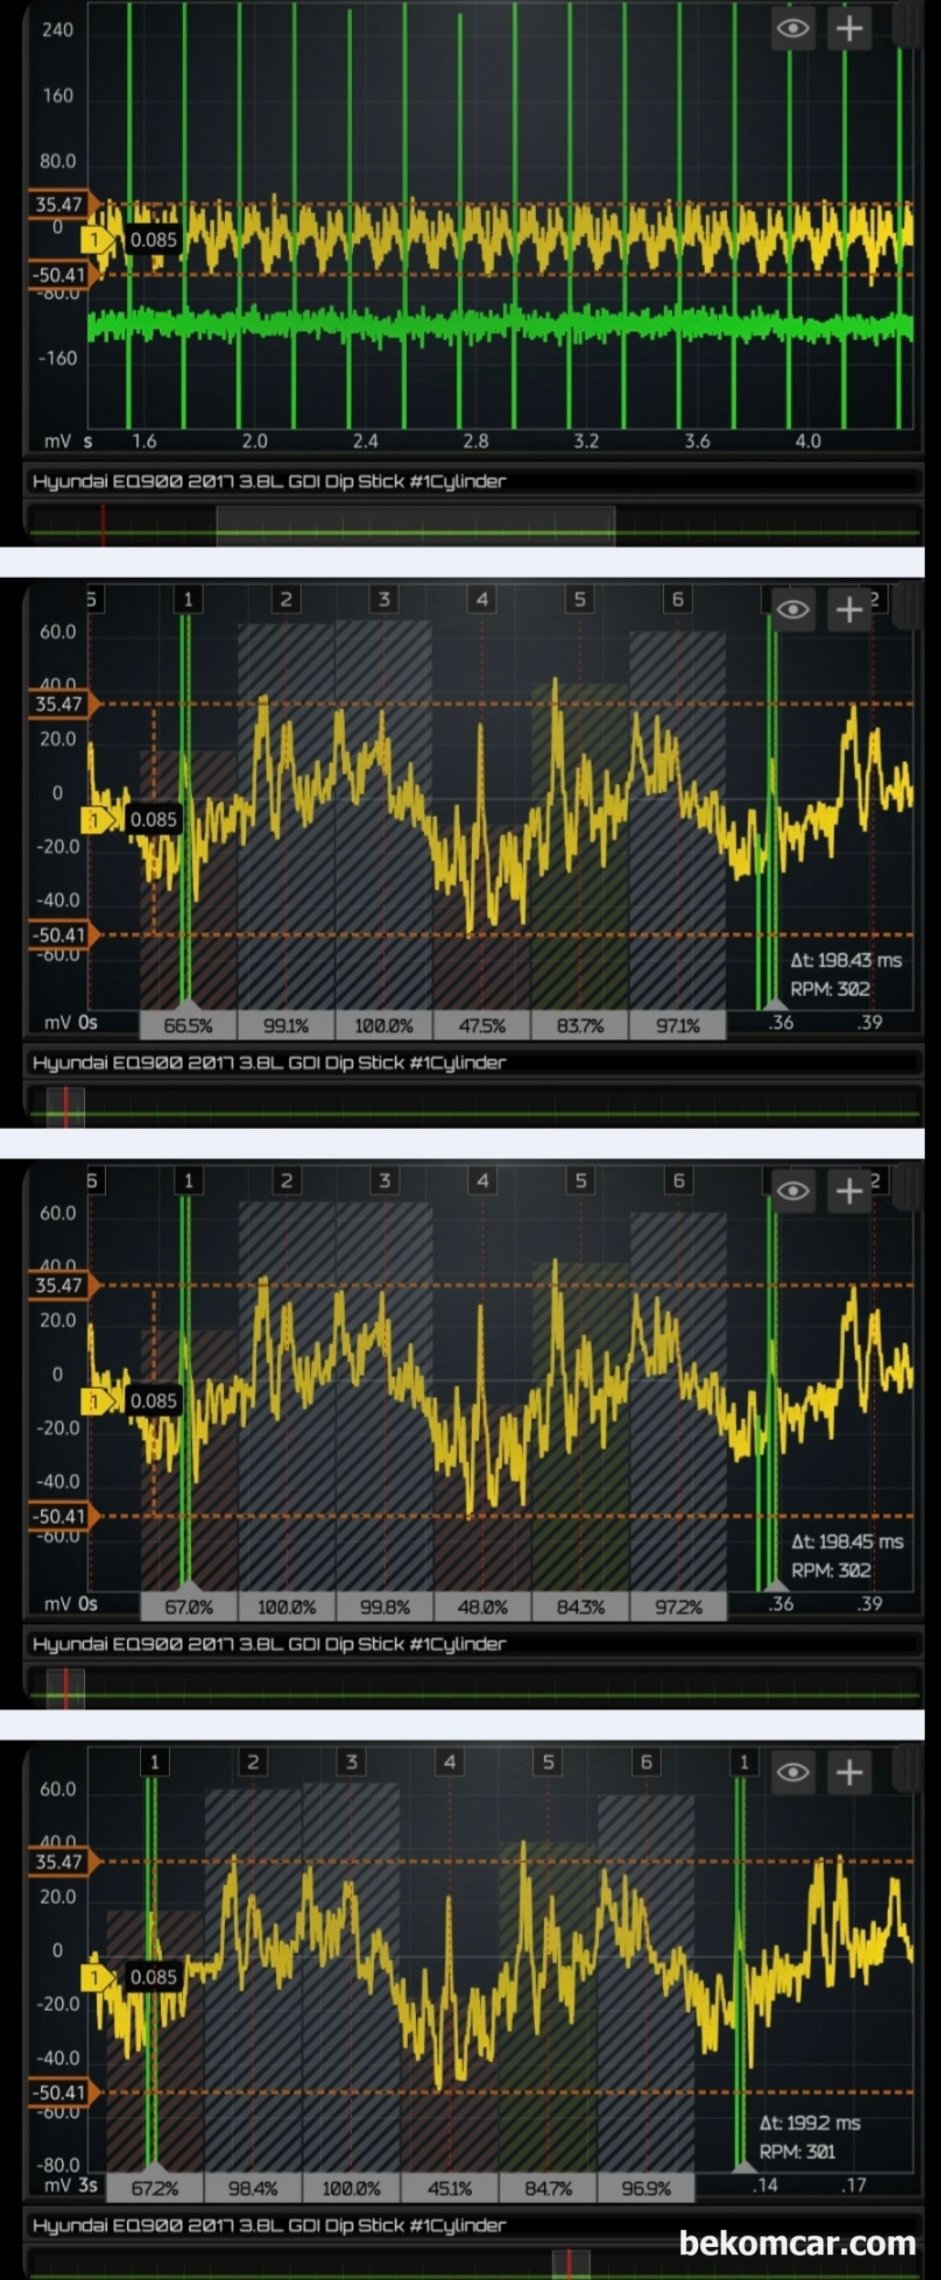The image size is (941, 2280).
Task: Click channel 1 marker 0.085 in the Δt 199.2 ms chart
Action: coord(132,1977)
